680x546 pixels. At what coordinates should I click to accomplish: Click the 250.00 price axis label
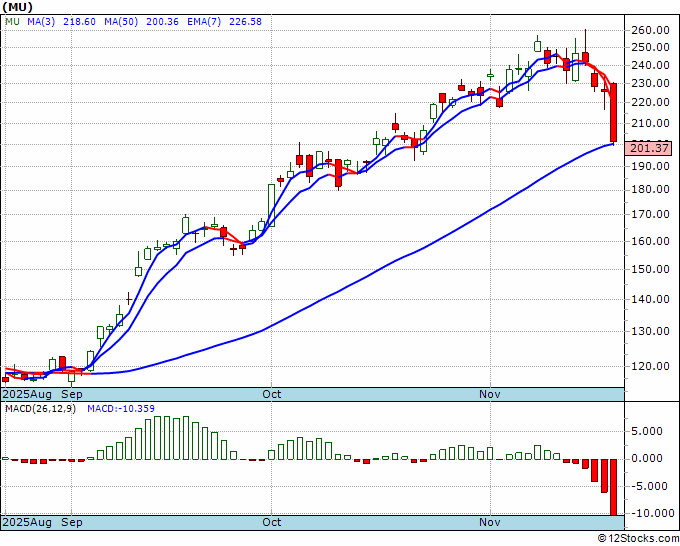click(650, 47)
